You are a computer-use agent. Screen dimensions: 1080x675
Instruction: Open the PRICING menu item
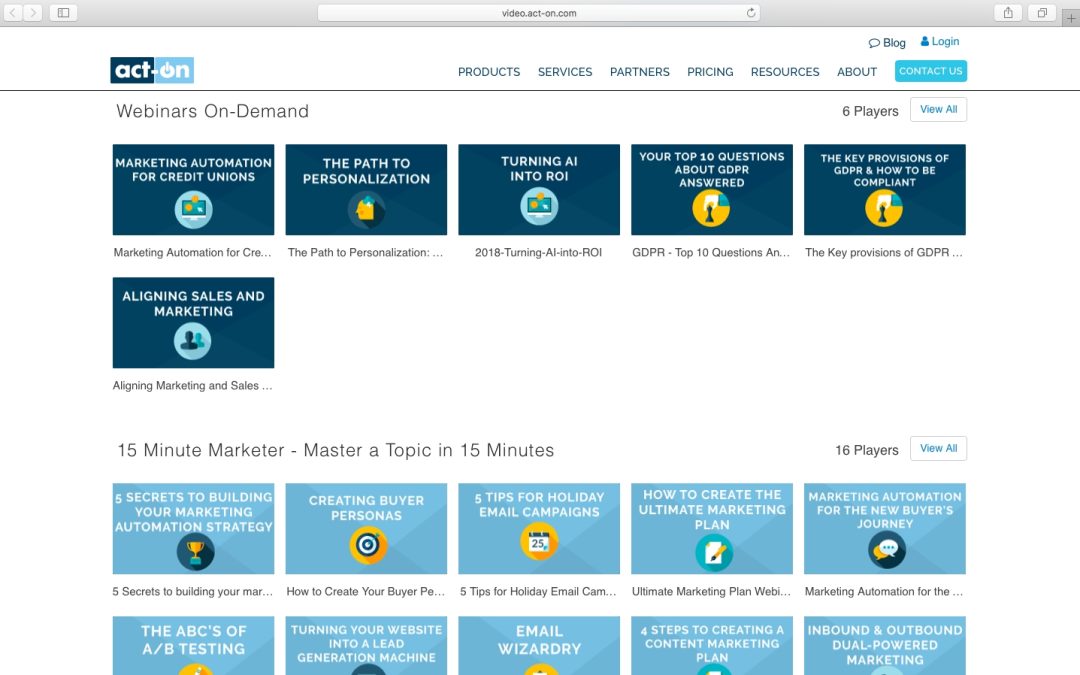coord(710,72)
